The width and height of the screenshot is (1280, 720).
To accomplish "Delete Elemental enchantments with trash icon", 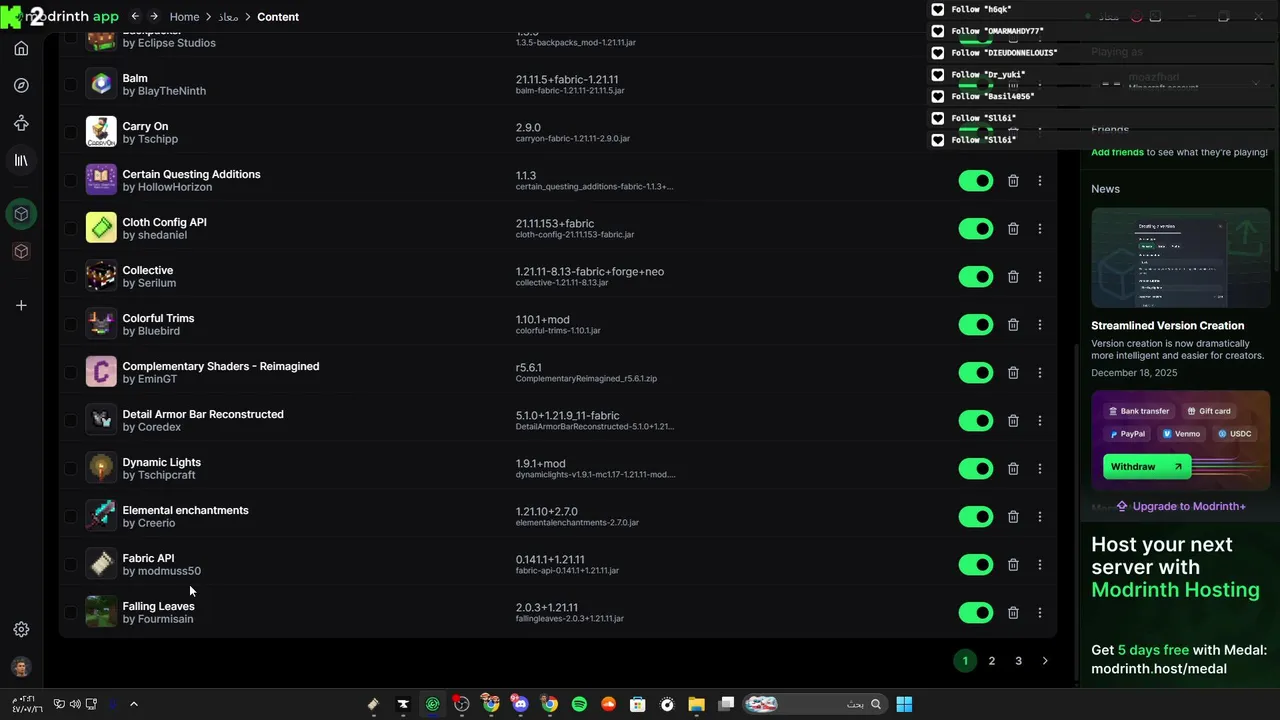I will tap(1013, 516).
